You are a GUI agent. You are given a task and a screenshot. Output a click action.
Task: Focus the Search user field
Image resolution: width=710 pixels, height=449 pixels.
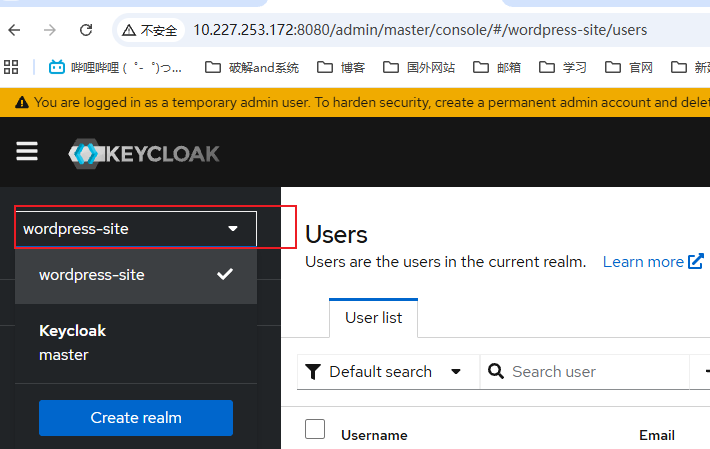584,372
